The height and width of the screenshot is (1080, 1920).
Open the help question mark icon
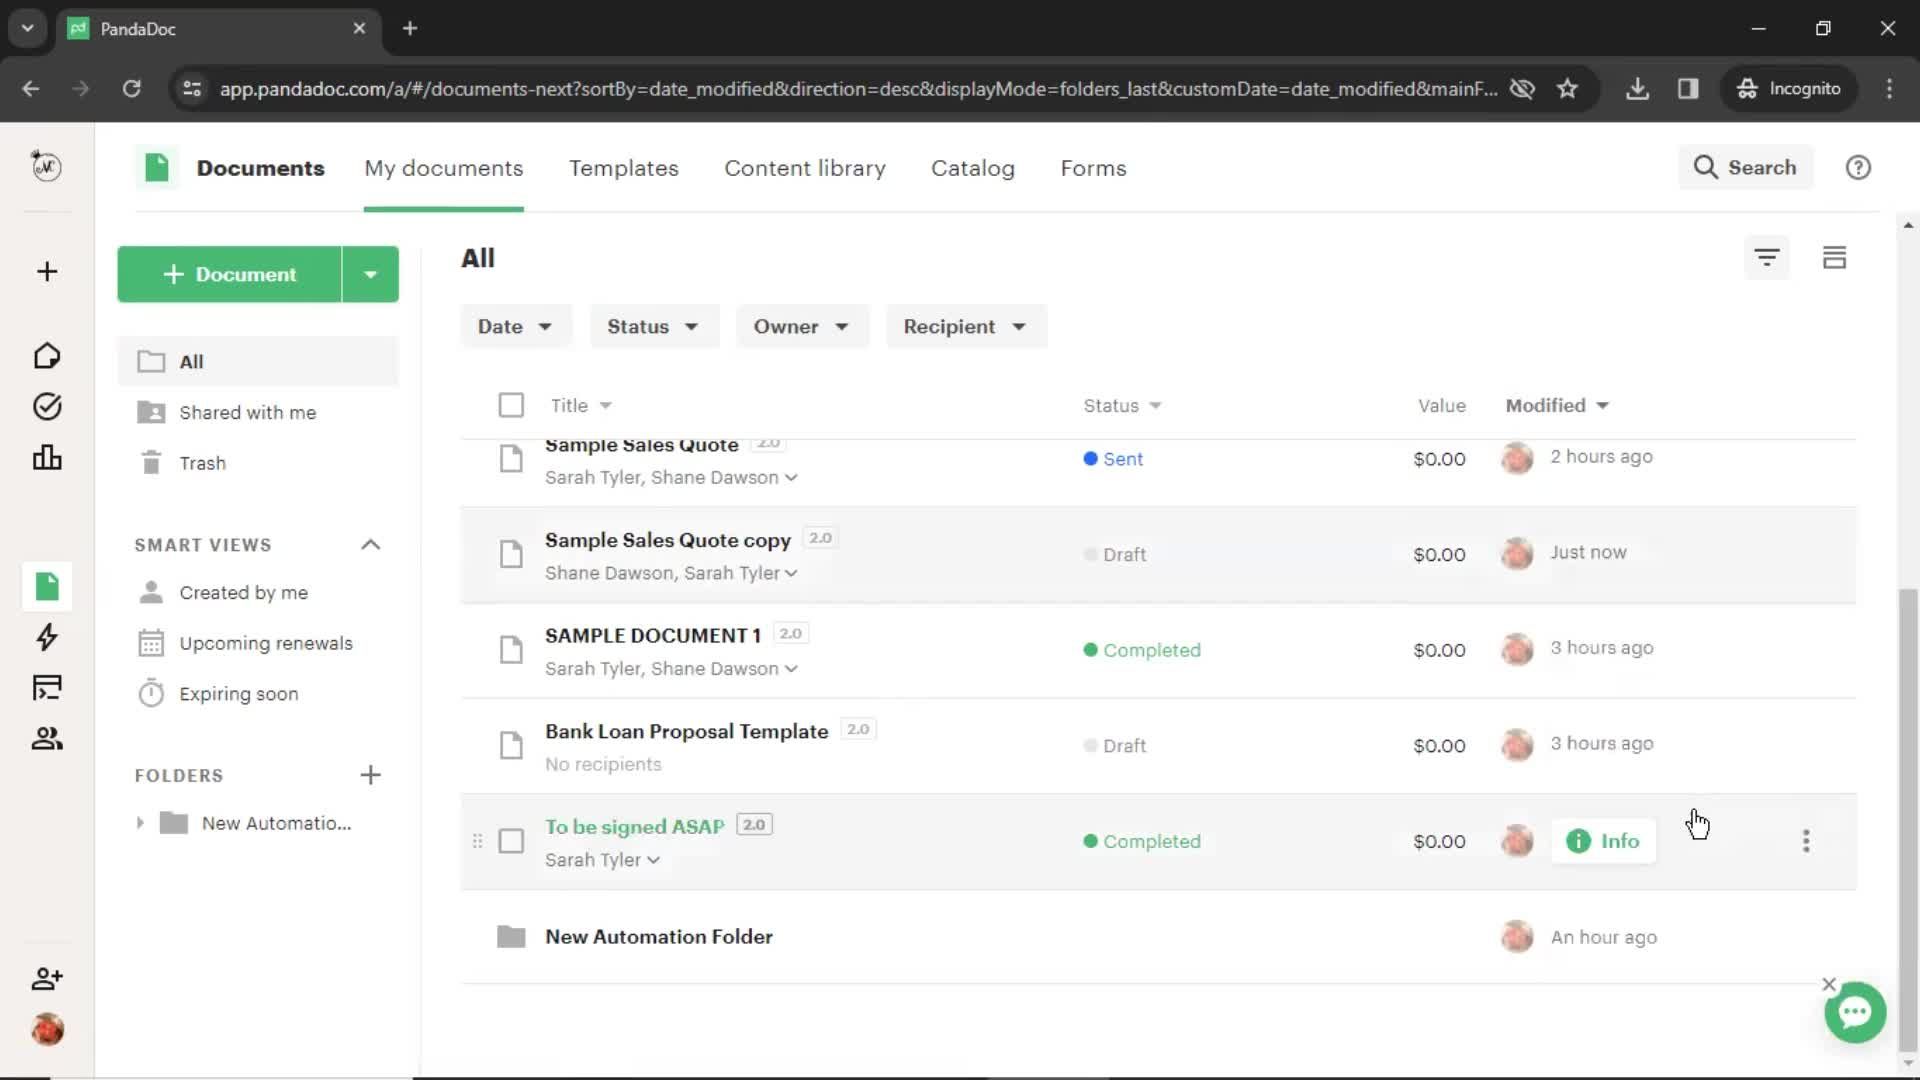point(1858,168)
